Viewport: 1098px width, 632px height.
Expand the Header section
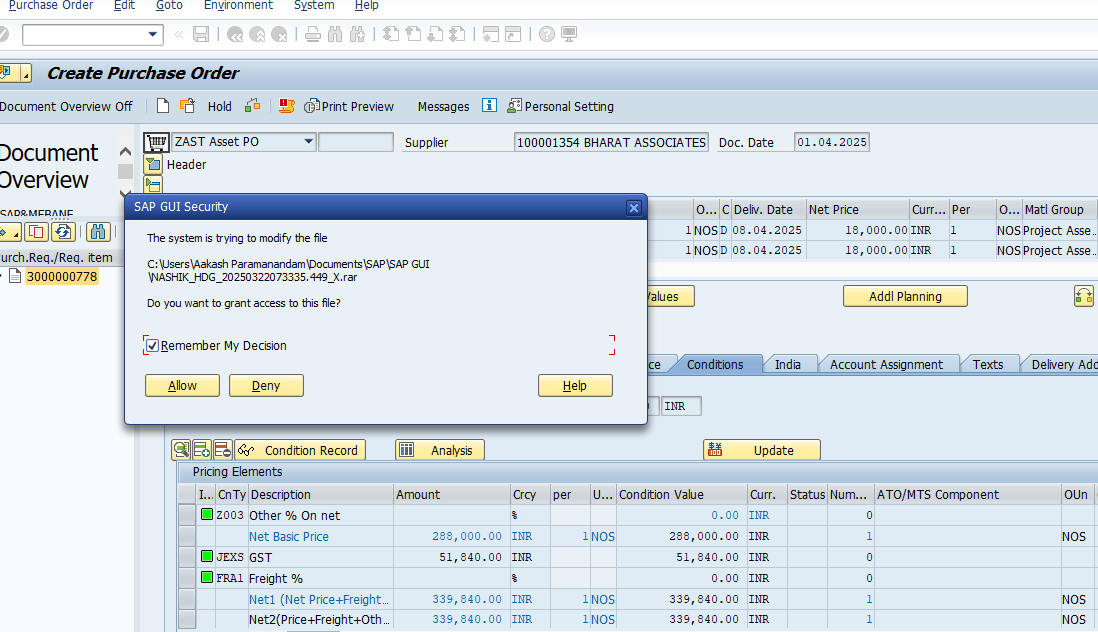click(x=153, y=164)
